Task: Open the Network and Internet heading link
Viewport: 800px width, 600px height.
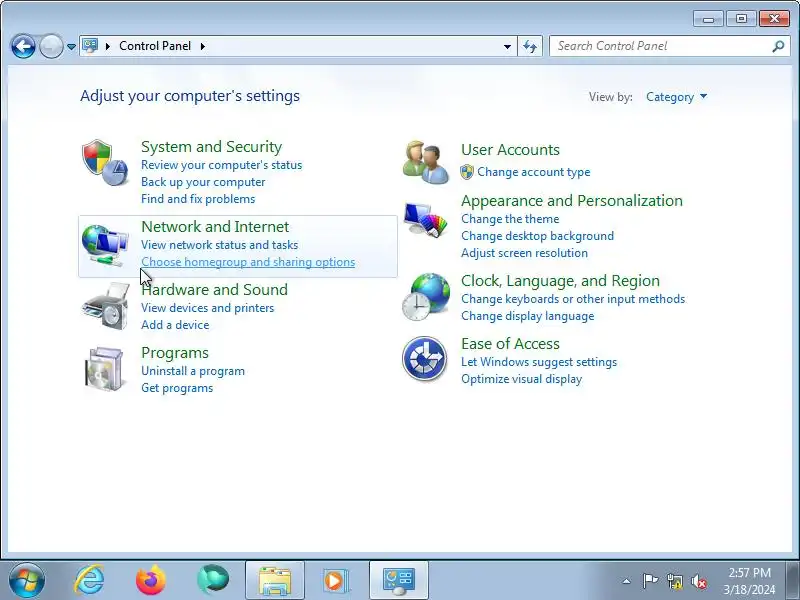Action: 215,227
